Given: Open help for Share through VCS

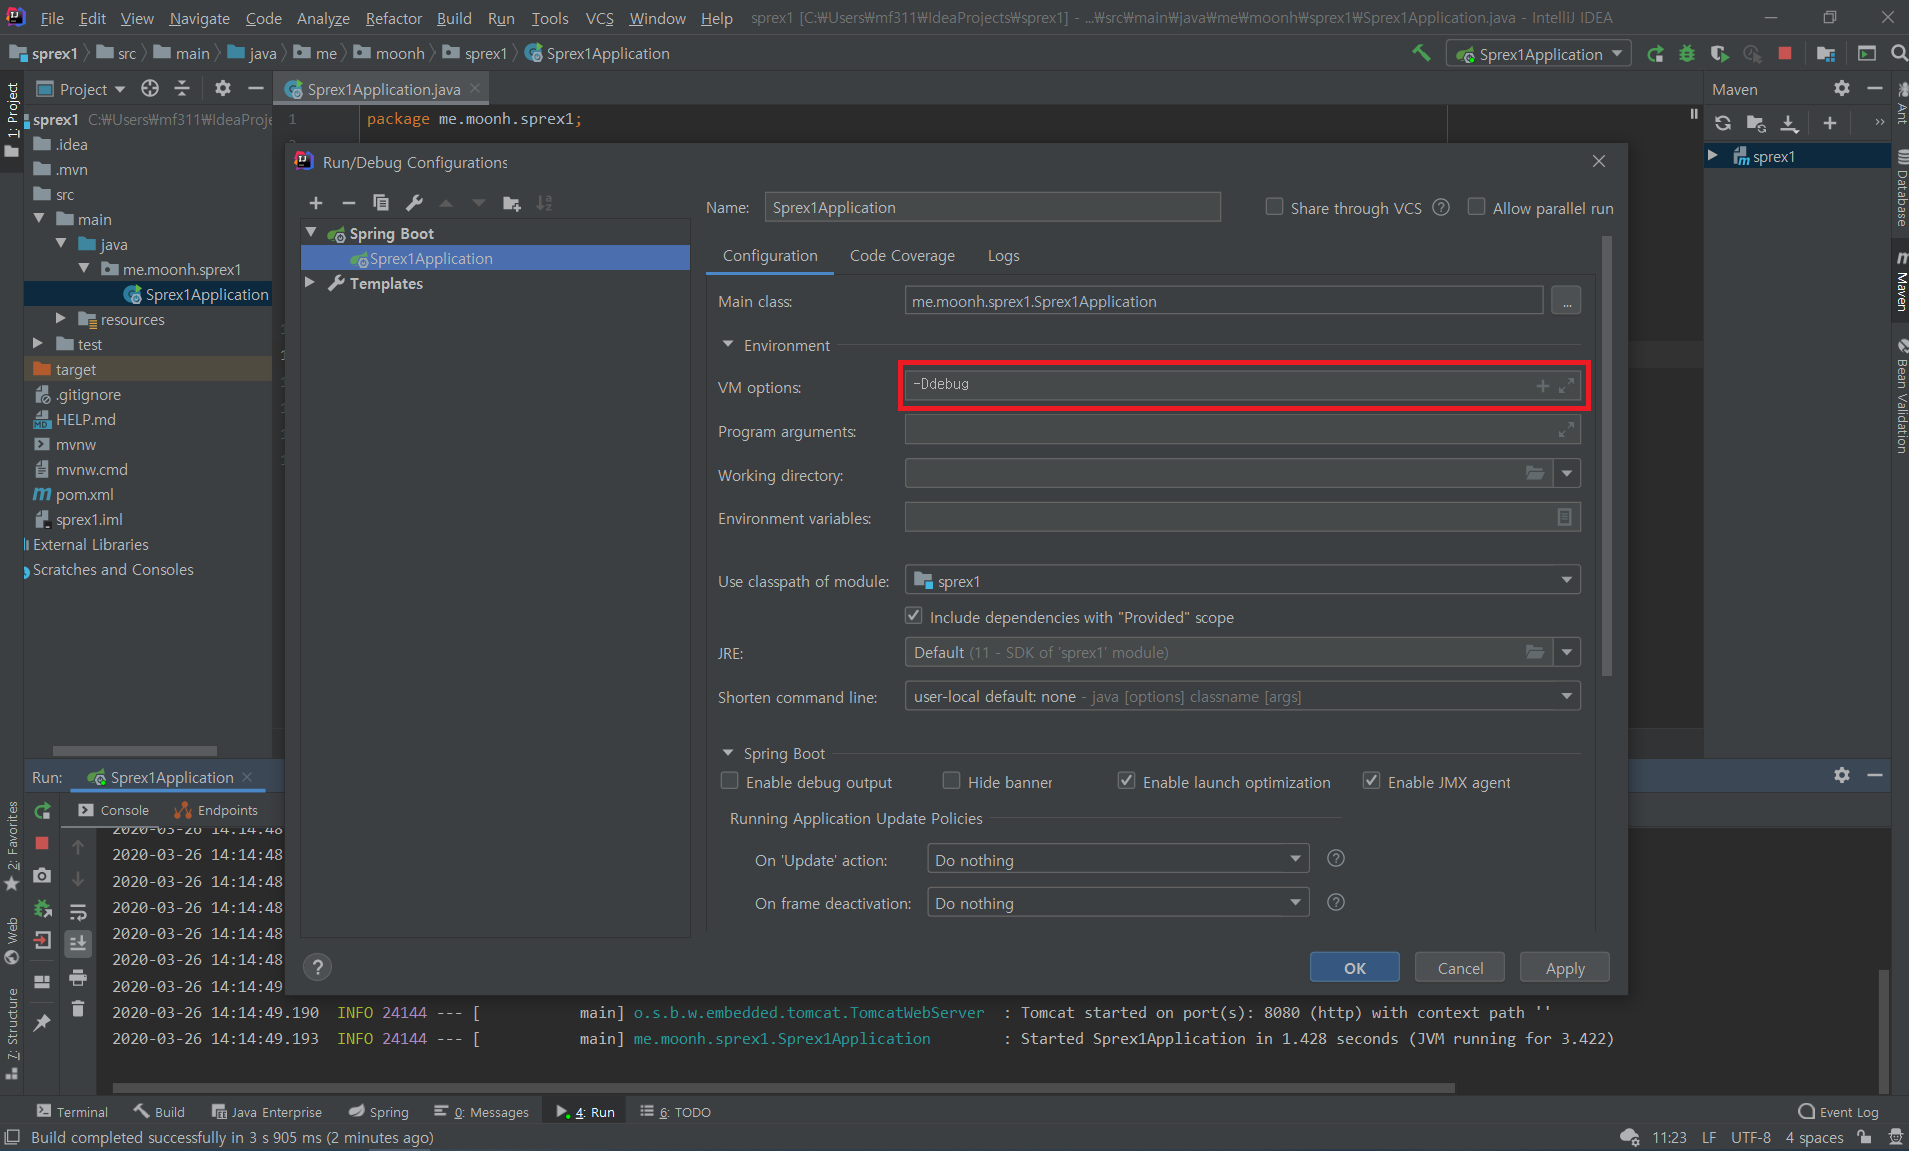Looking at the screenshot, I should coord(1441,207).
